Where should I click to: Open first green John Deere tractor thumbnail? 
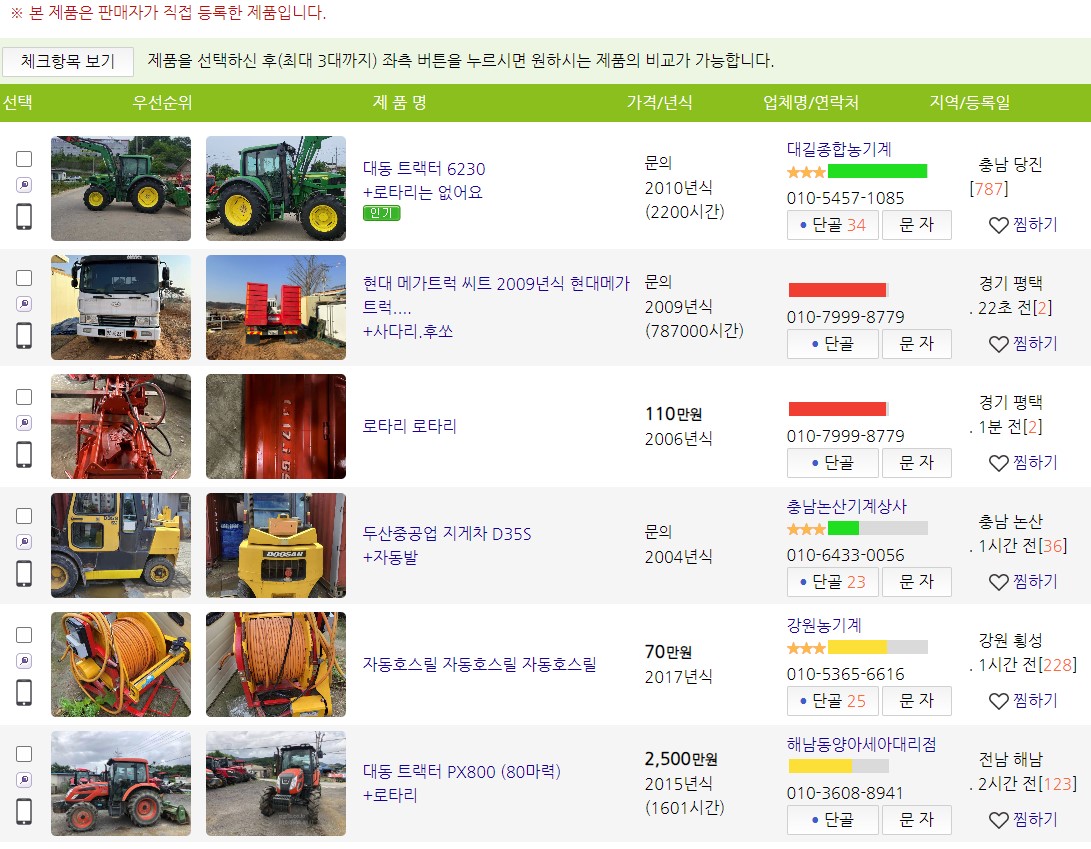click(120, 189)
